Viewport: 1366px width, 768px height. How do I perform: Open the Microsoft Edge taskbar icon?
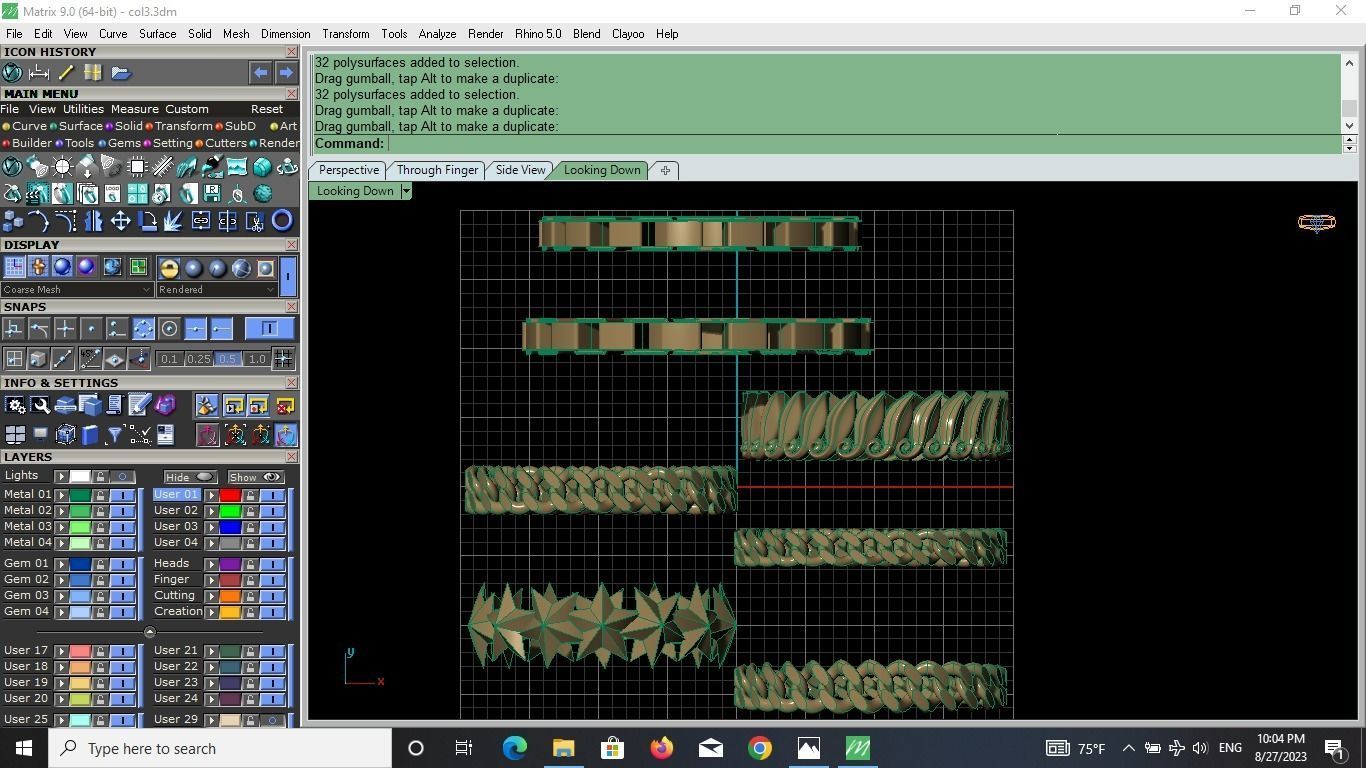514,748
